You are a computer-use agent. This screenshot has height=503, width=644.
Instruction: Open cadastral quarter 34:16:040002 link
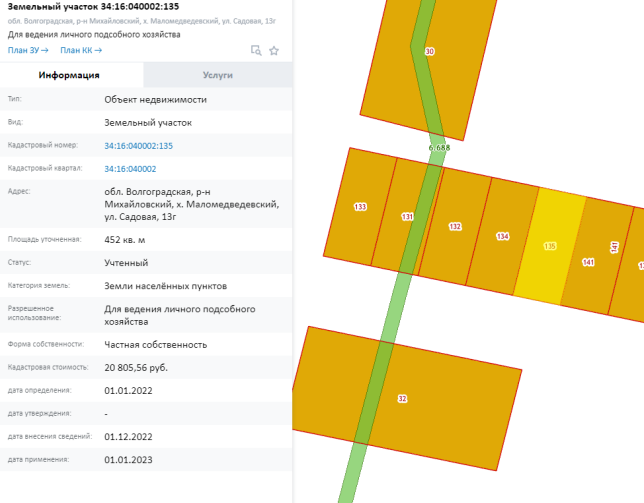130,169
